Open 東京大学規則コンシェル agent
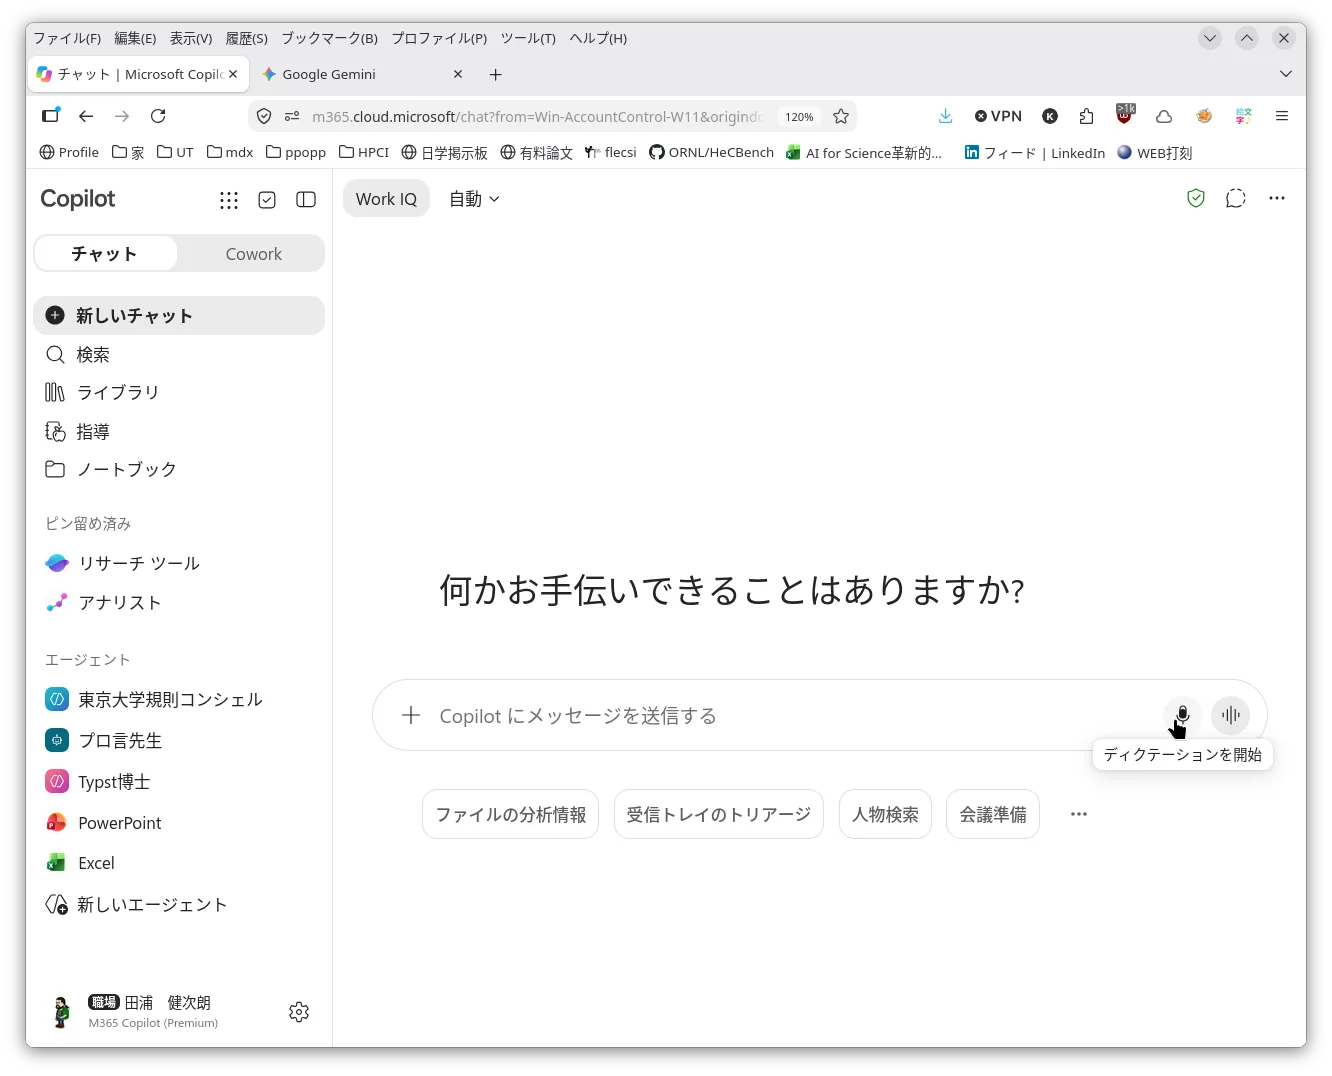Screen dimensions: 1332x1076 (x=179, y=699)
